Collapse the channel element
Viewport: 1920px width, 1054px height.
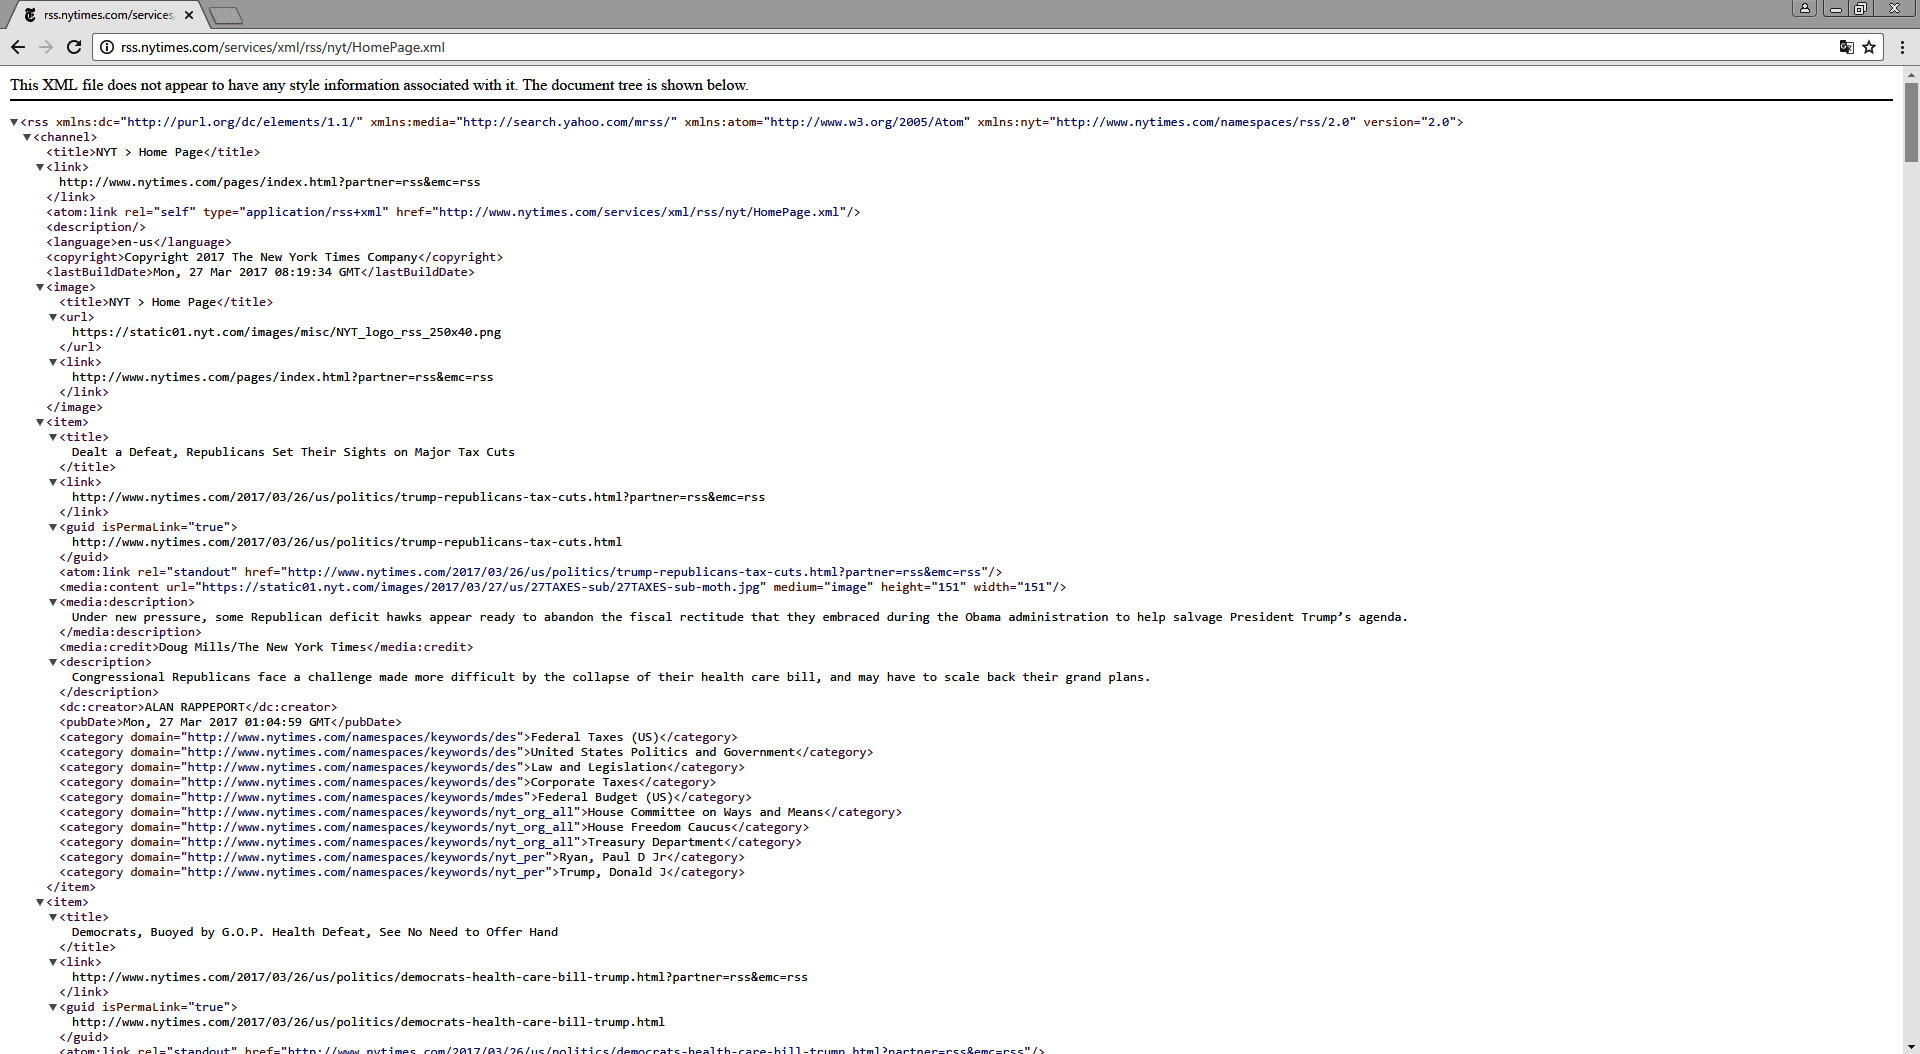coord(27,137)
